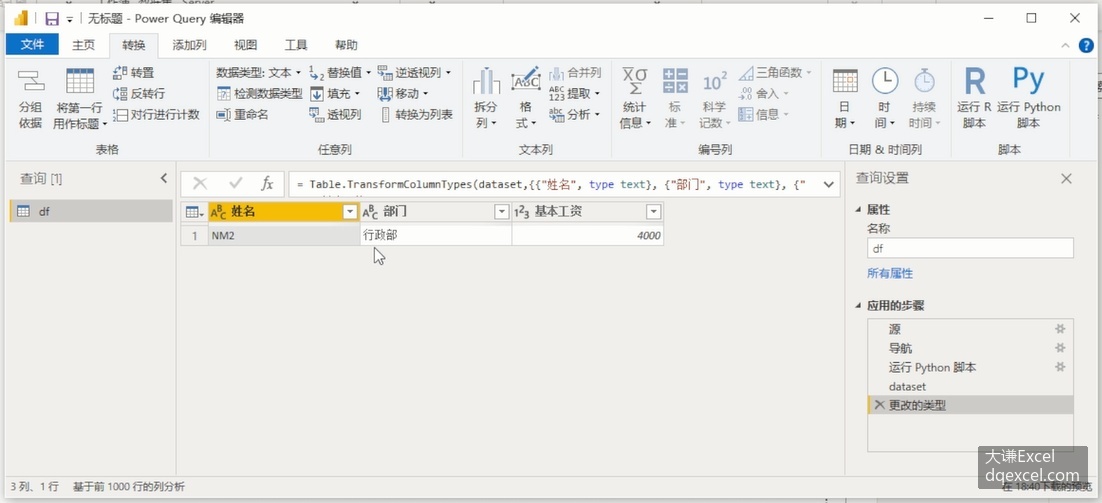Click Transpose (转置) in the ribbon

(x=134, y=72)
